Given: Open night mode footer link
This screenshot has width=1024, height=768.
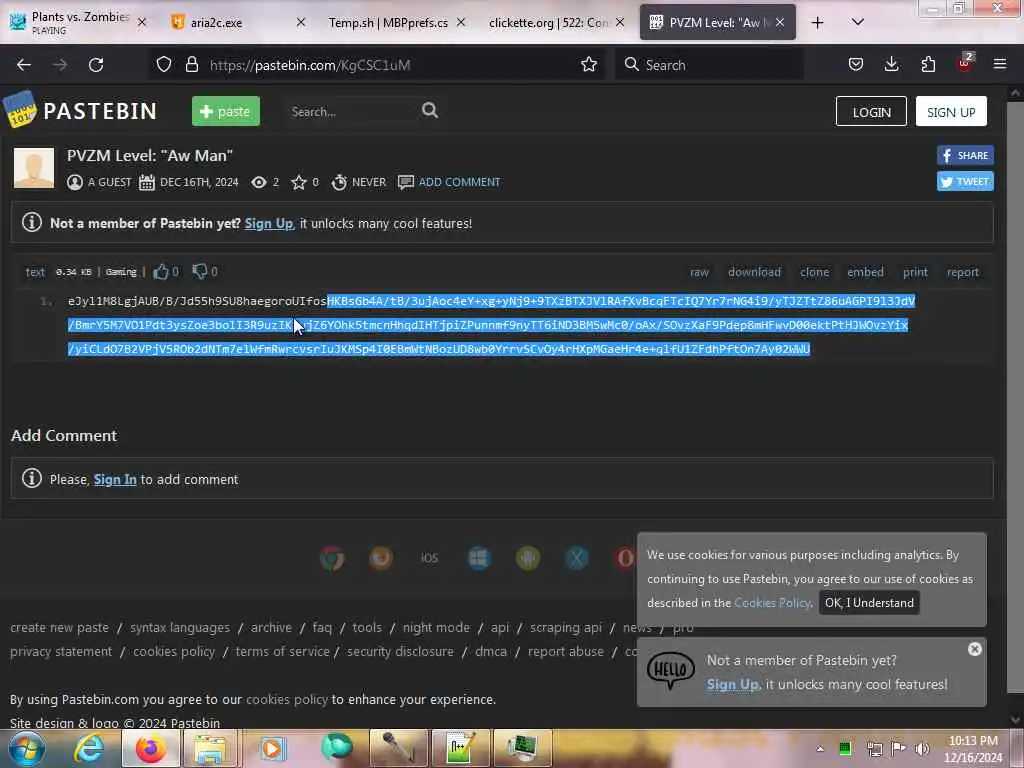Looking at the screenshot, I should [x=436, y=628].
